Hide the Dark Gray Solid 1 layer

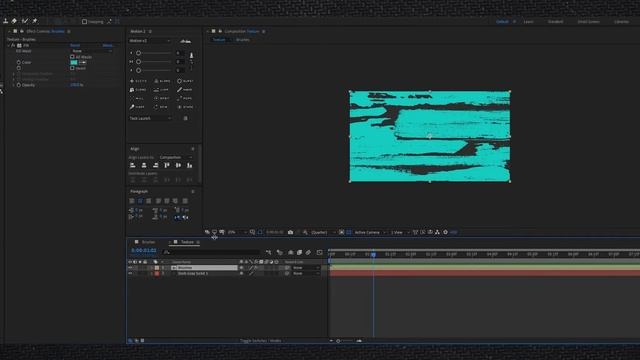click(130, 273)
